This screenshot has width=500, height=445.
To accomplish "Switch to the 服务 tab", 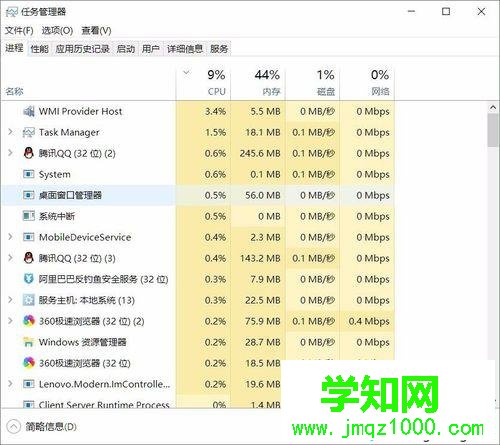I will [x=219, y=49].
